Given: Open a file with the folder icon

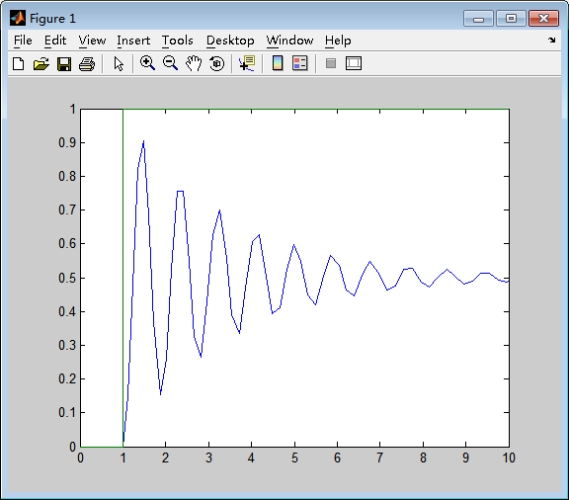Looking at the screenshot, I should [41, 63].
